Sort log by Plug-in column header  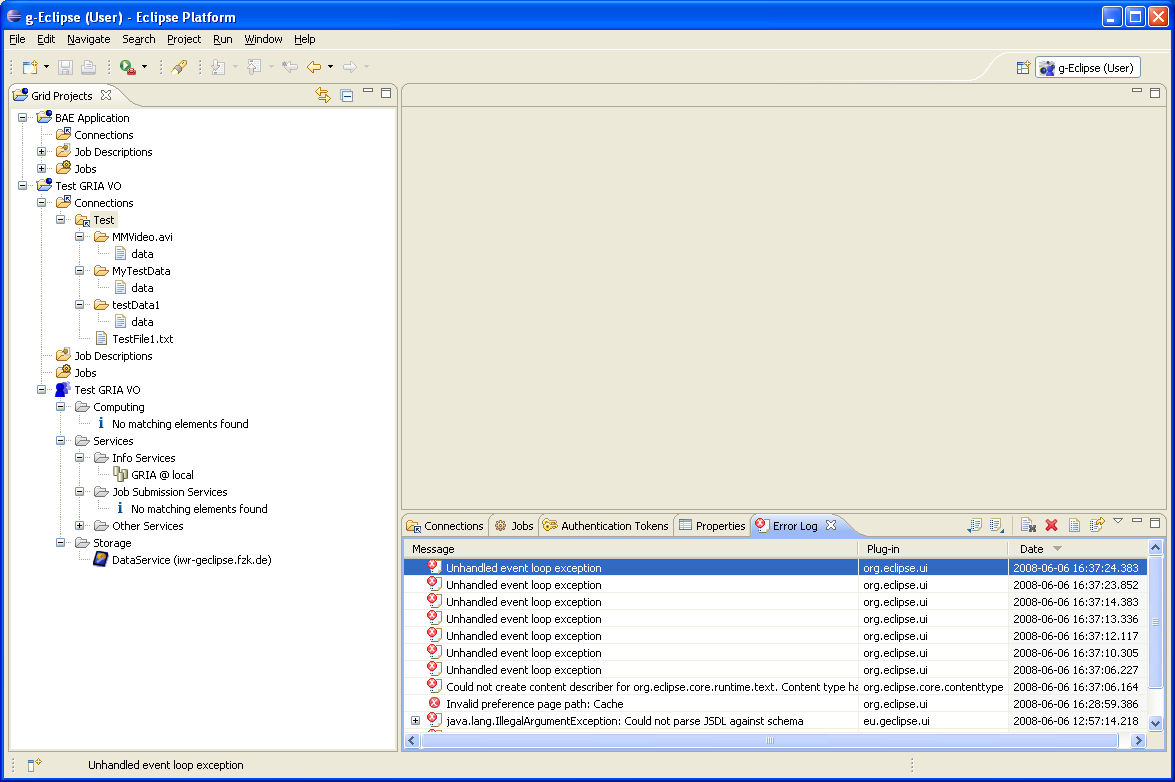tap(933, 549)
